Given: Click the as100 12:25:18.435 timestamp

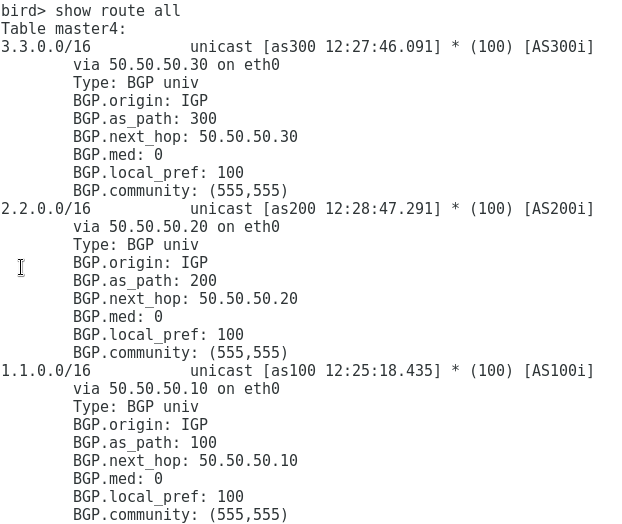Looking at the screenshot, I should (x=352, y=370).
